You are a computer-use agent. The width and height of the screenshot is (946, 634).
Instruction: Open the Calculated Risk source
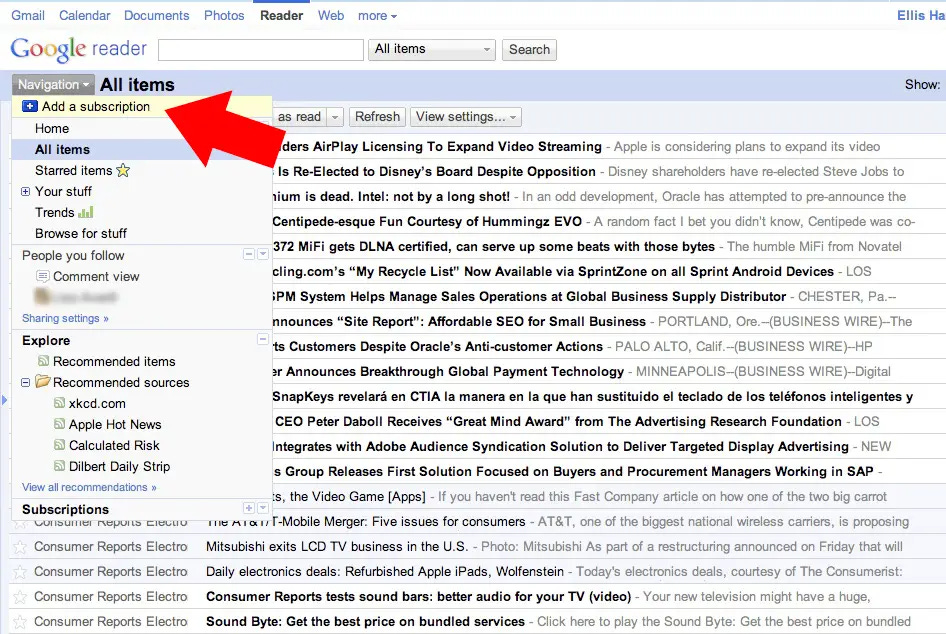114,445
